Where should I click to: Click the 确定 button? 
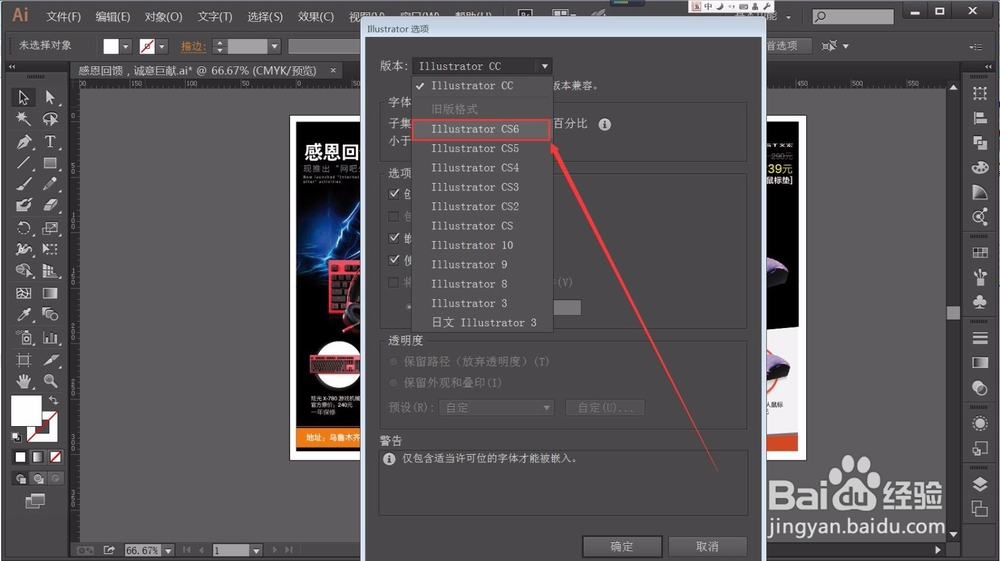pos(622,546)
